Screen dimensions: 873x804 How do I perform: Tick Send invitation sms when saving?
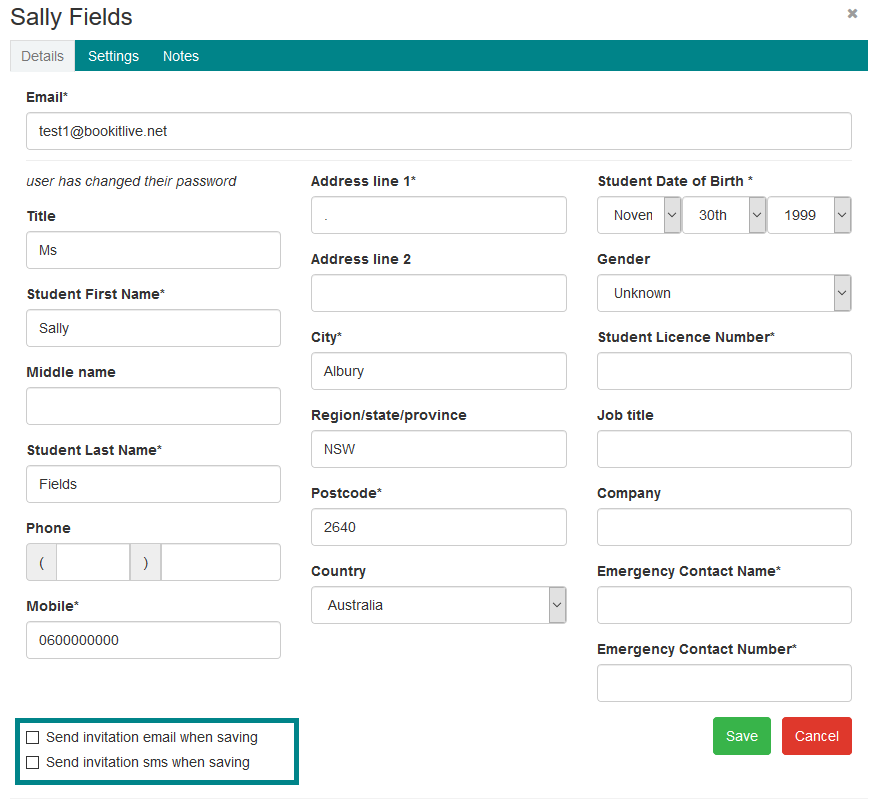33,762
